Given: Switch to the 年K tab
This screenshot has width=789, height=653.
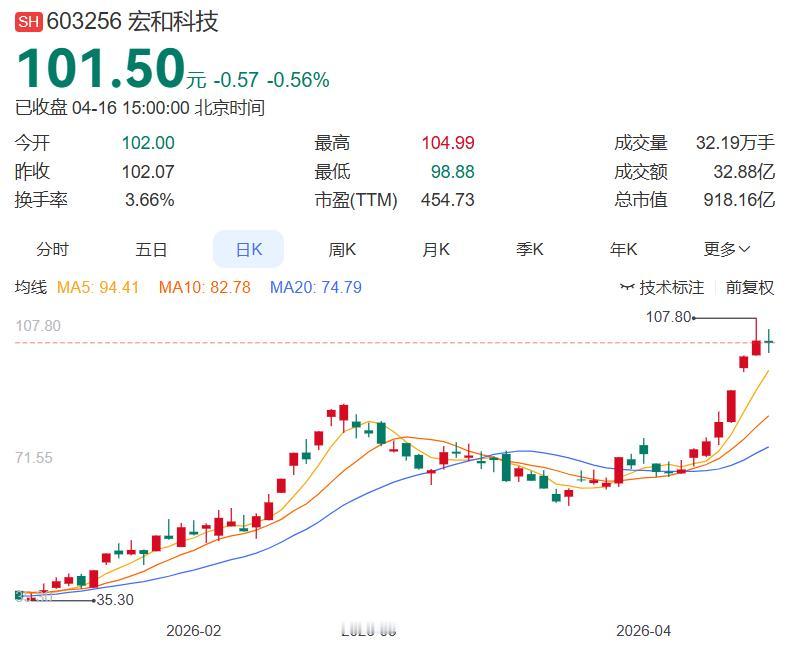Looking at the screenshot, I should [x=623, y=249].
